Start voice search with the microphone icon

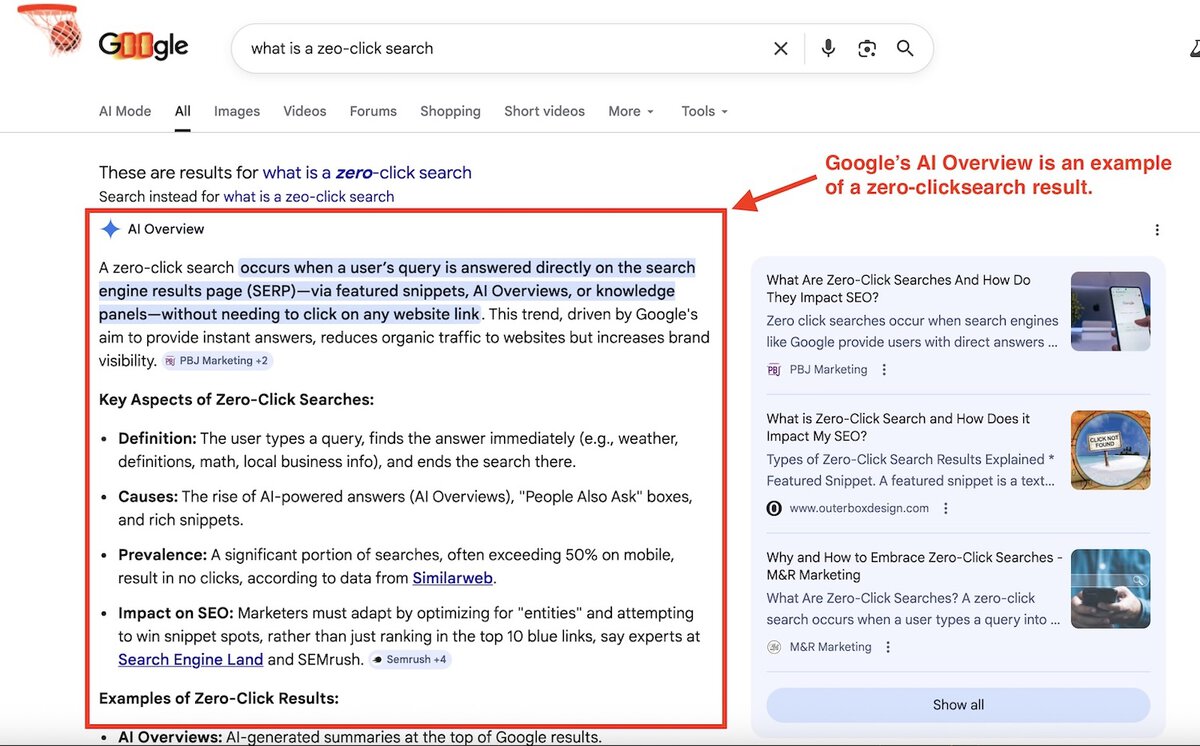coord(828,48)
